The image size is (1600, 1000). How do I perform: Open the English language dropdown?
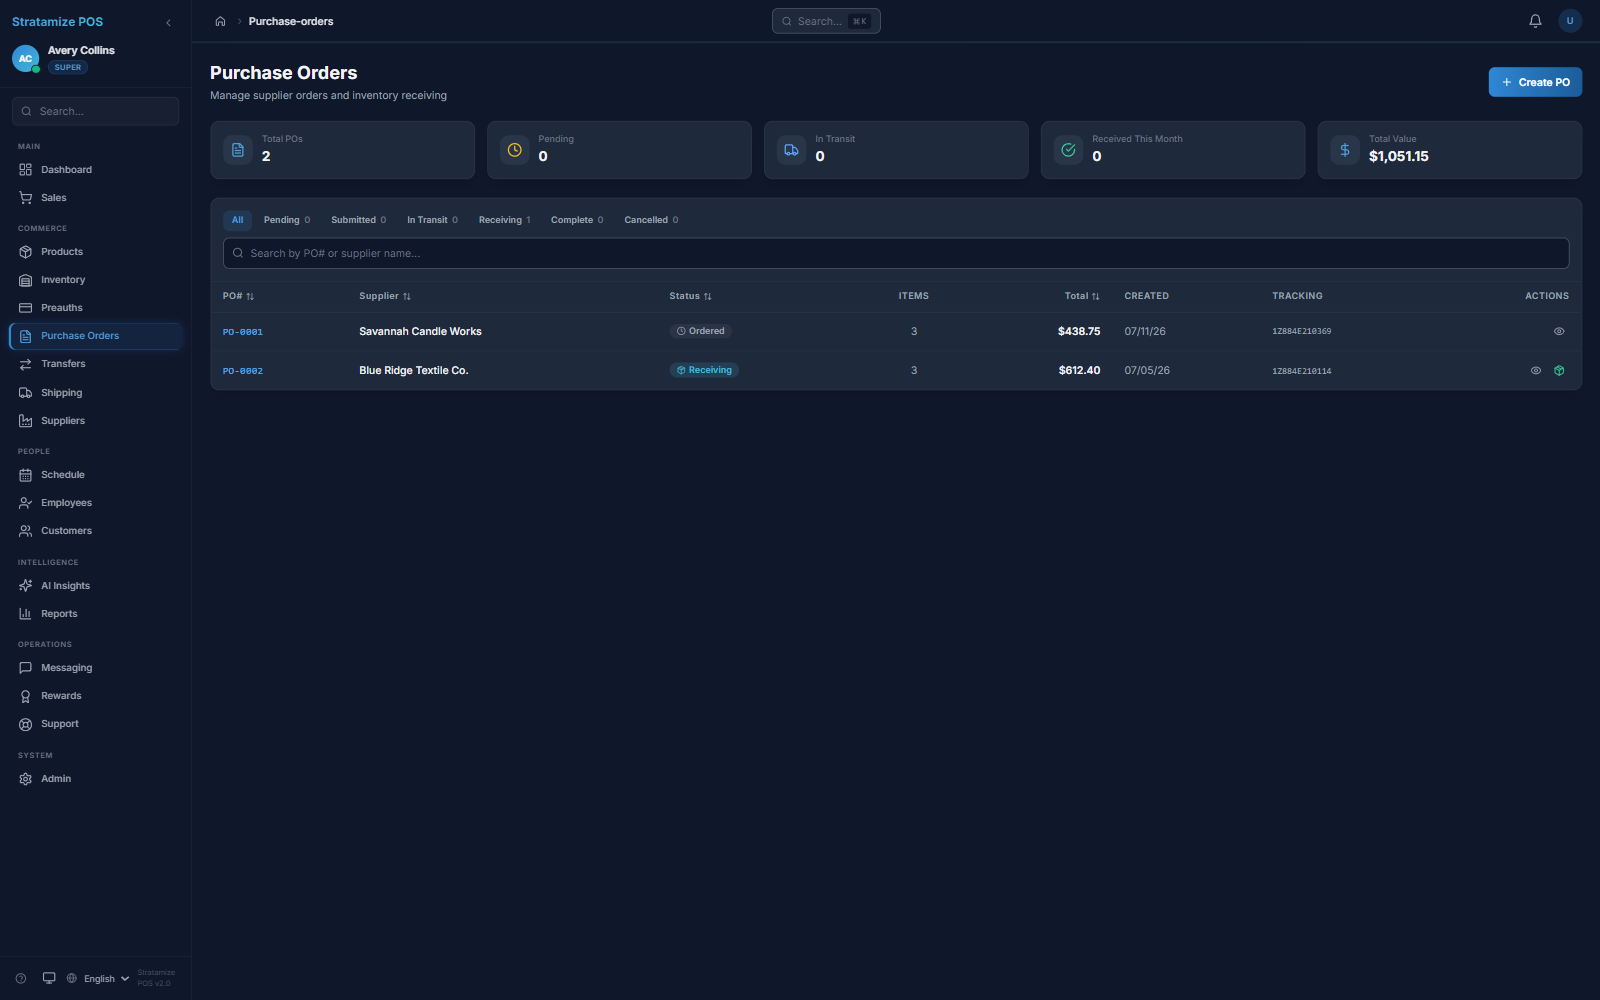[x=98, y=978]
